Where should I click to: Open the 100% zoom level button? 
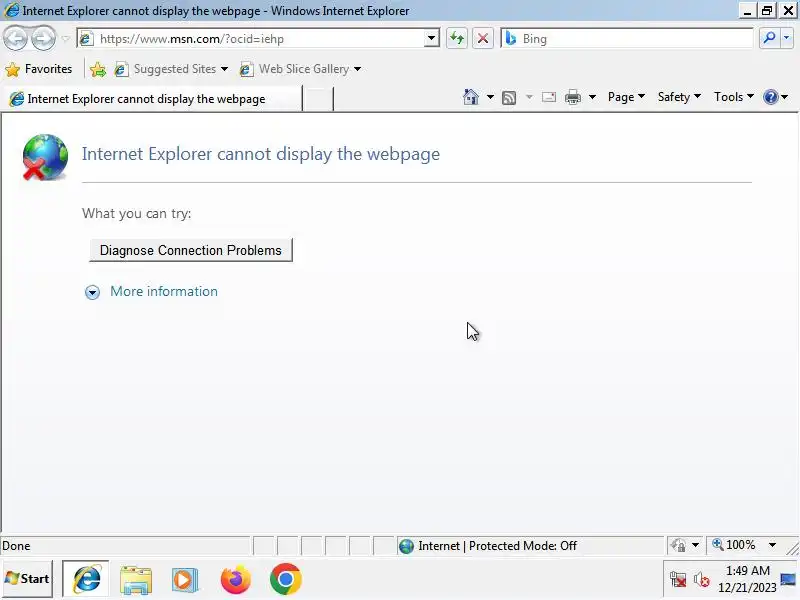coord(734,545)
